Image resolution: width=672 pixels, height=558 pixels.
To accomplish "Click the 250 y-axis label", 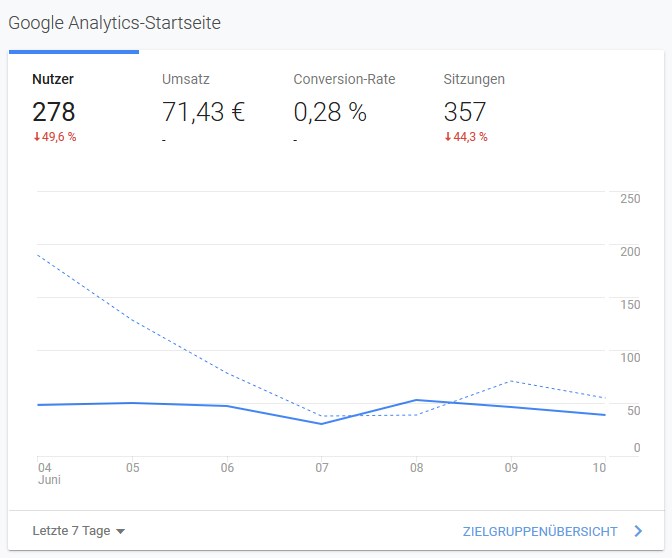I will pos(630,199).
